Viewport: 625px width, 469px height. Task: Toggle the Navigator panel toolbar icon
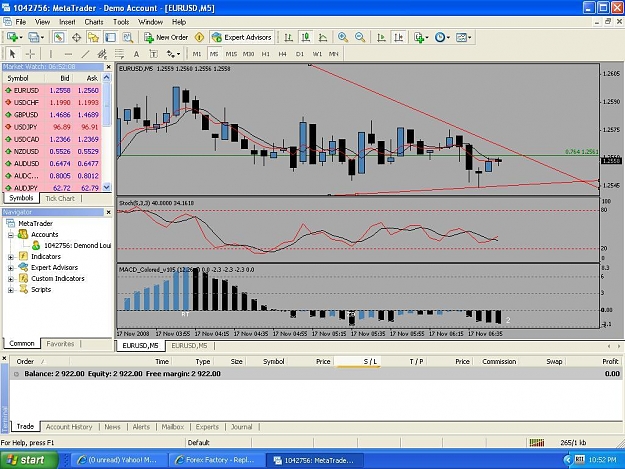[x=93, y=37]
